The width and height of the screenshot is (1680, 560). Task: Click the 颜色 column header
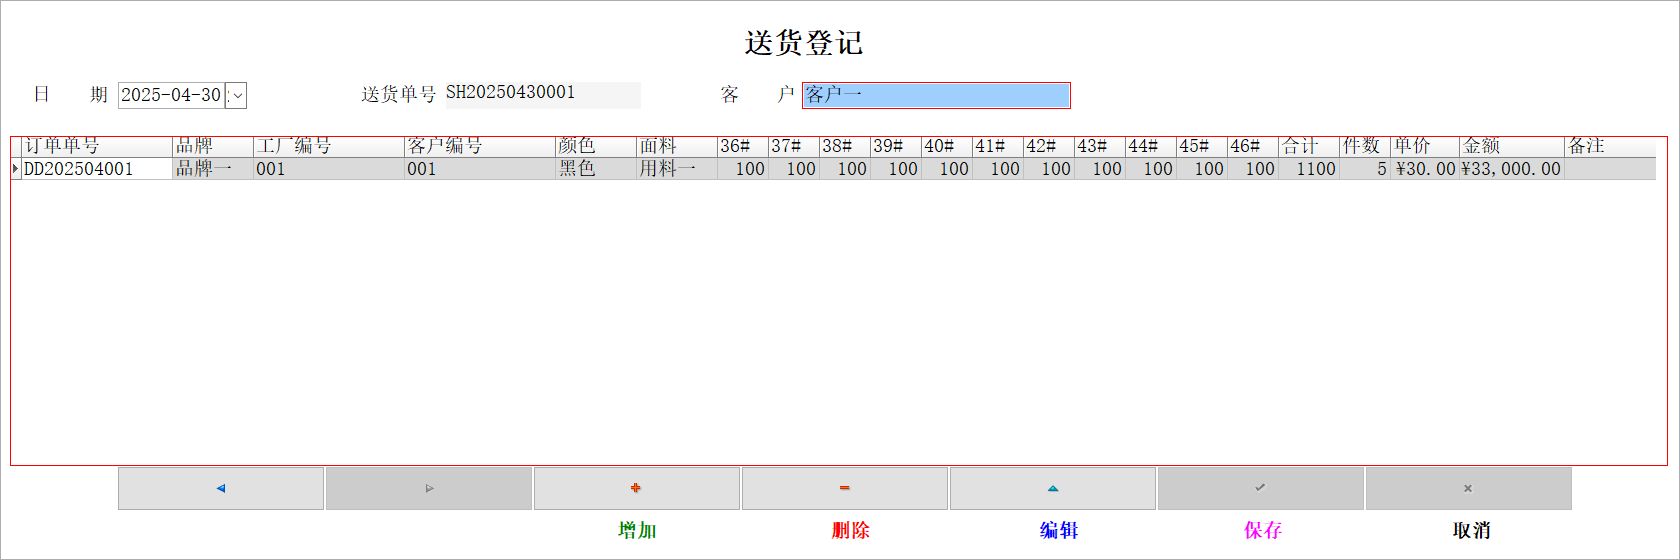click(596, 146)
